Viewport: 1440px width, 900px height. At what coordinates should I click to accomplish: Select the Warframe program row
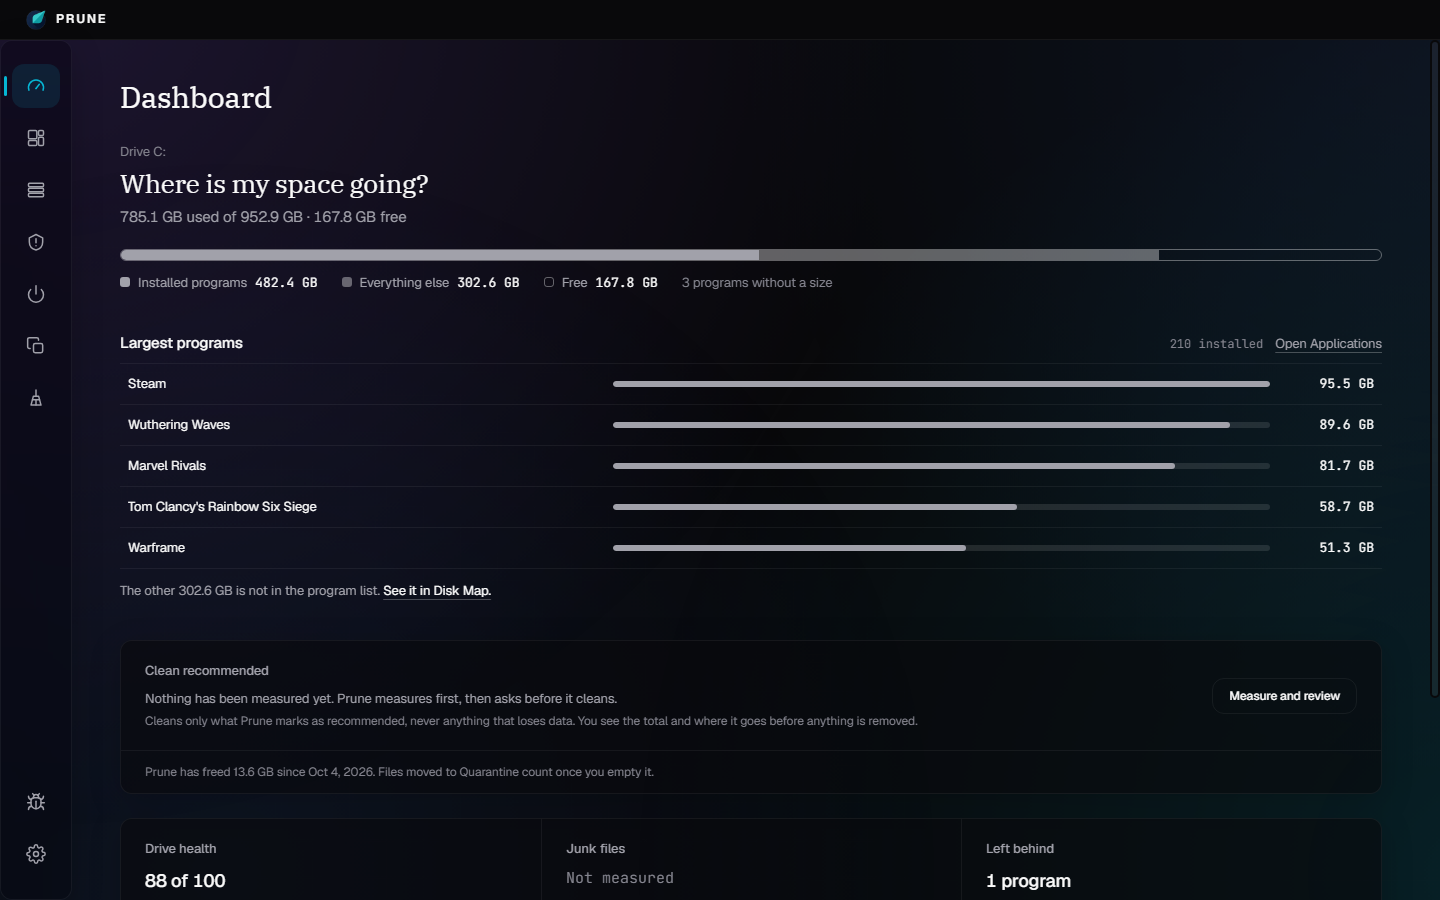[751, 548]
